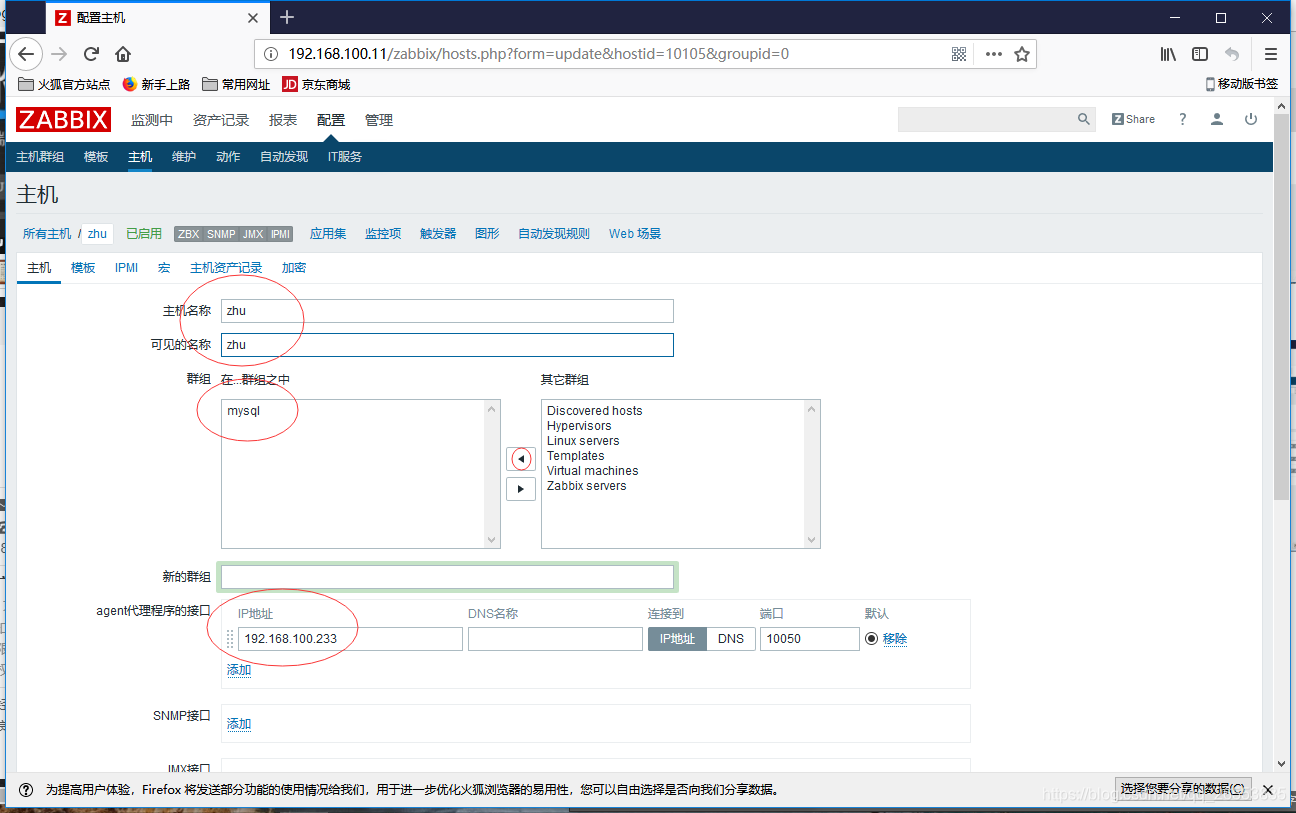Go to 主机群组 submenu

pos(40,157)
